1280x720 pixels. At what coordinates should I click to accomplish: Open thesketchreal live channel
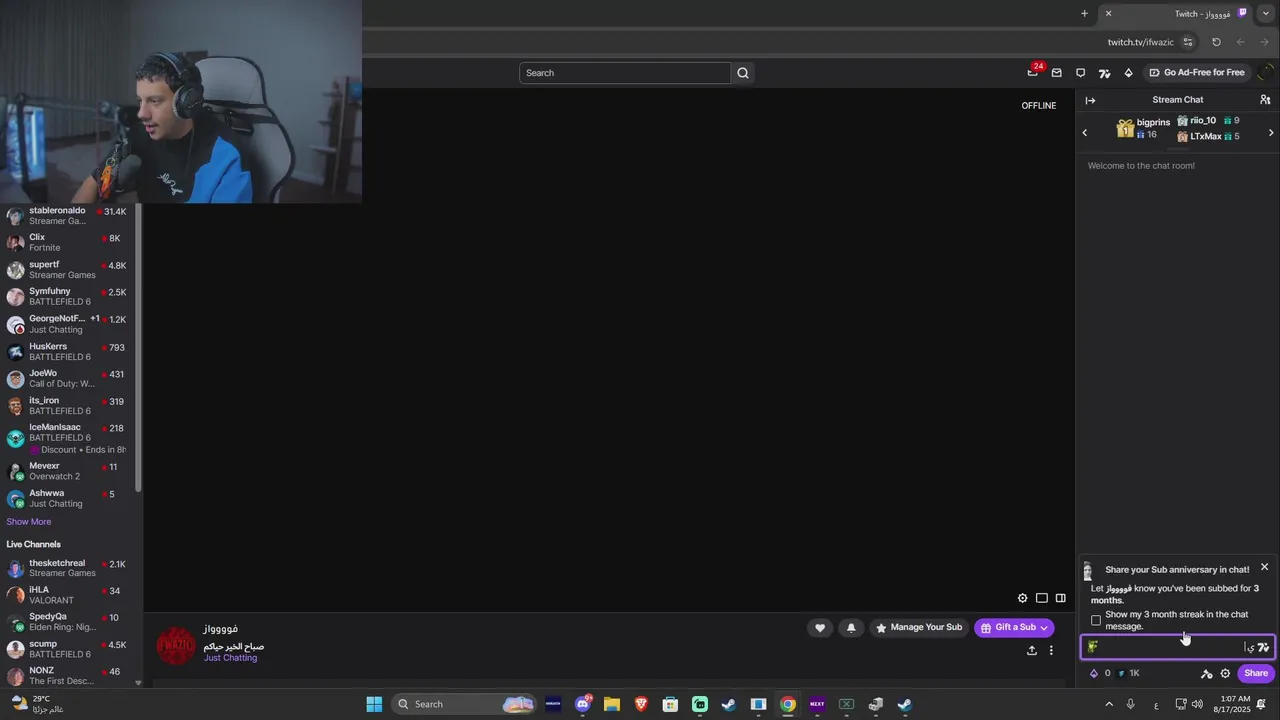point(69,568)
